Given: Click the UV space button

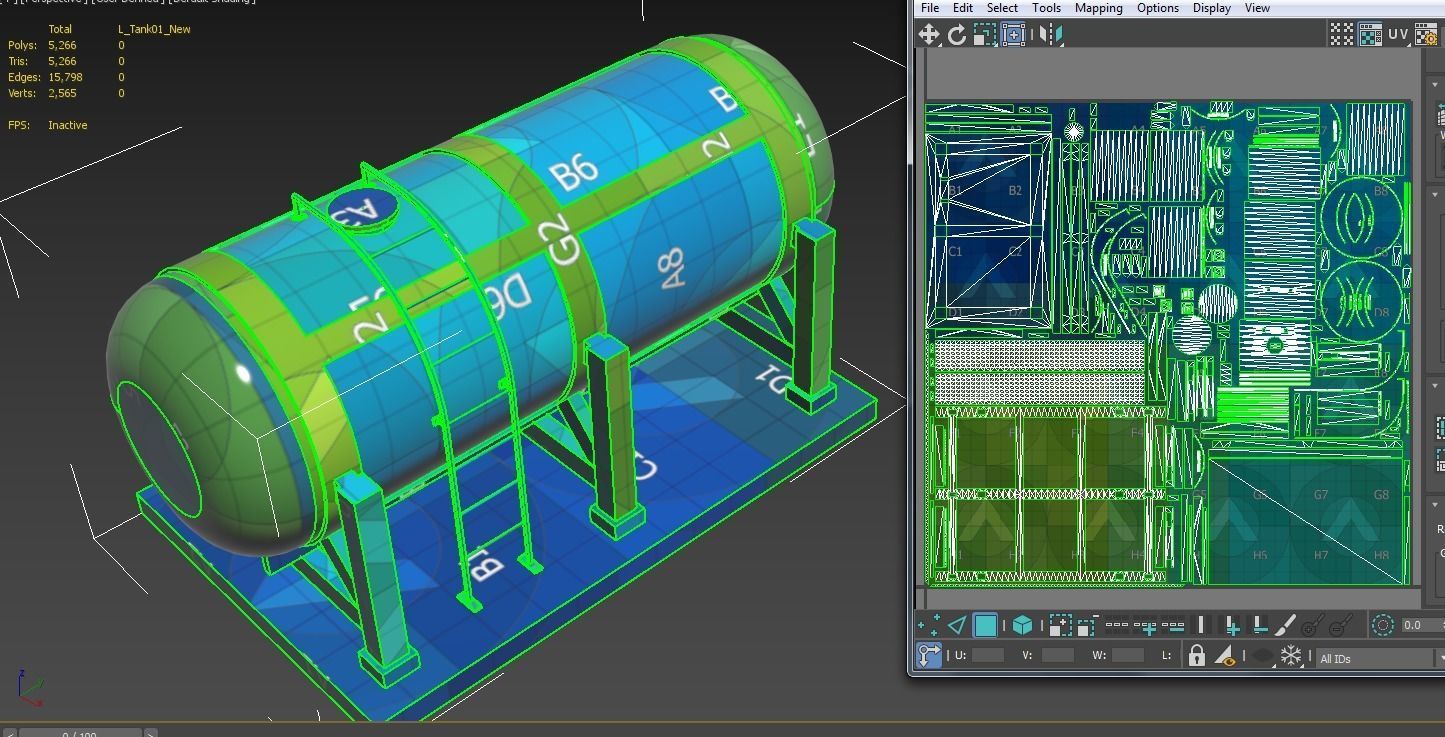Looking at the screenshot, I should click(x=1398, y=33).
